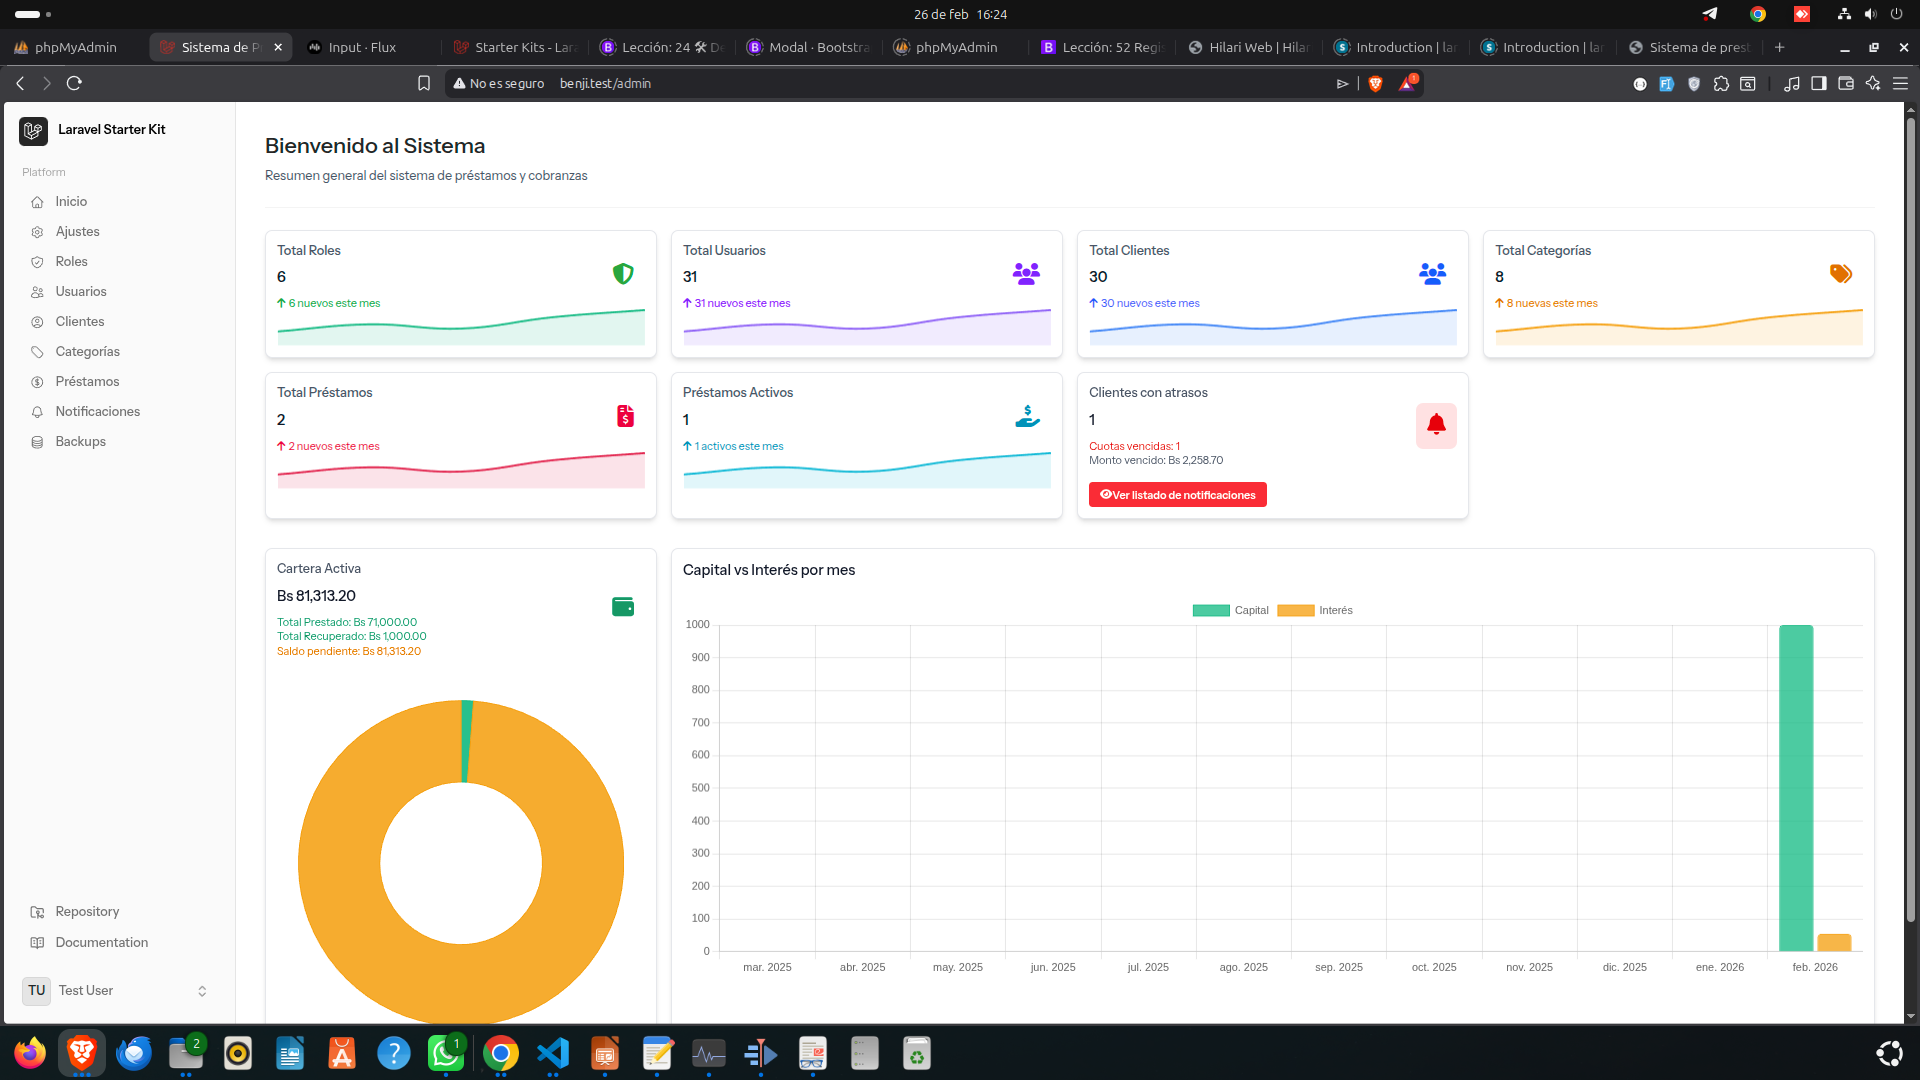Screen dimensions: 1920x1080
Task: Open the system volume indicator menu
Action: (x=1870, y=14)
